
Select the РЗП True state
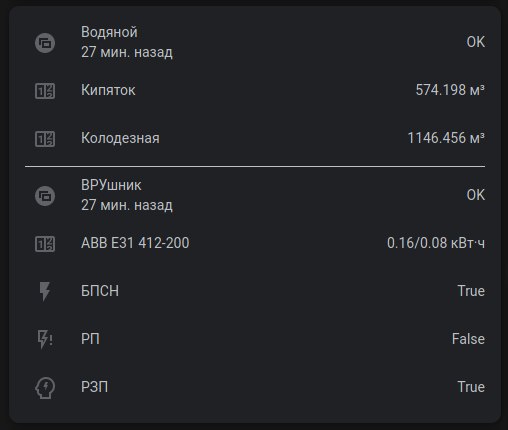[471, 387]
